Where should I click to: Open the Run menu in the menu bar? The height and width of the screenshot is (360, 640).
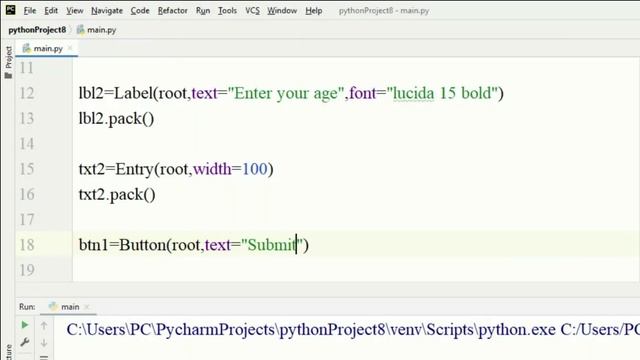[203, 11]
